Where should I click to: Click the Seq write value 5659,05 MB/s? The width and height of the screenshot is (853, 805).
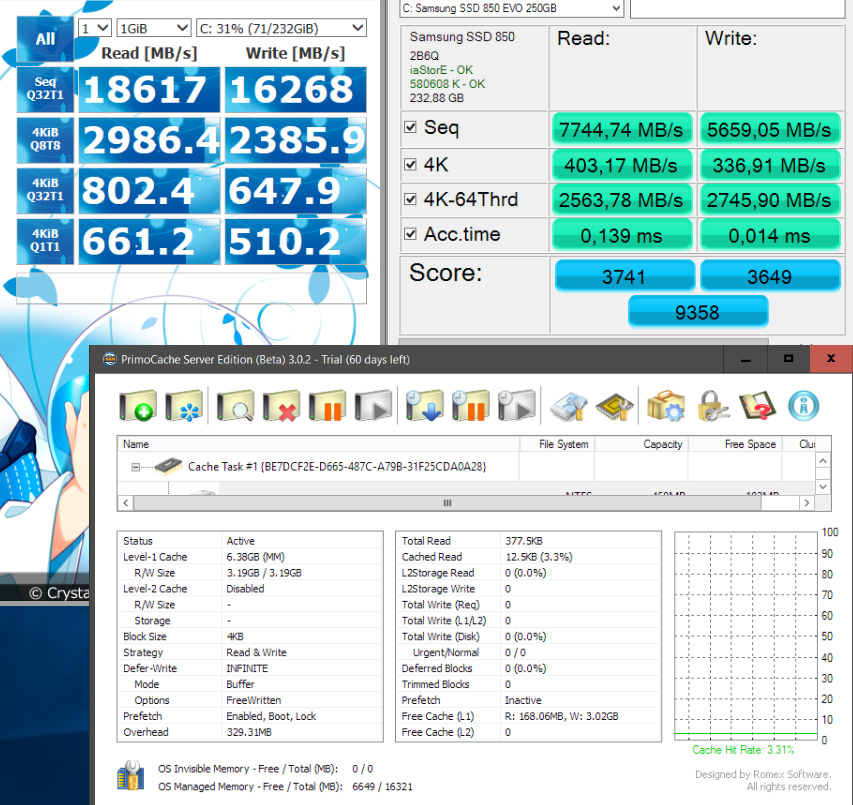click(770, 129)
